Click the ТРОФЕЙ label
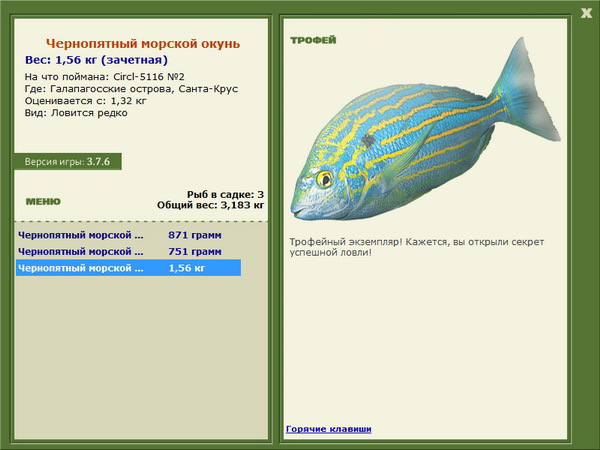600x450 pixels. [x=313, y=40]
